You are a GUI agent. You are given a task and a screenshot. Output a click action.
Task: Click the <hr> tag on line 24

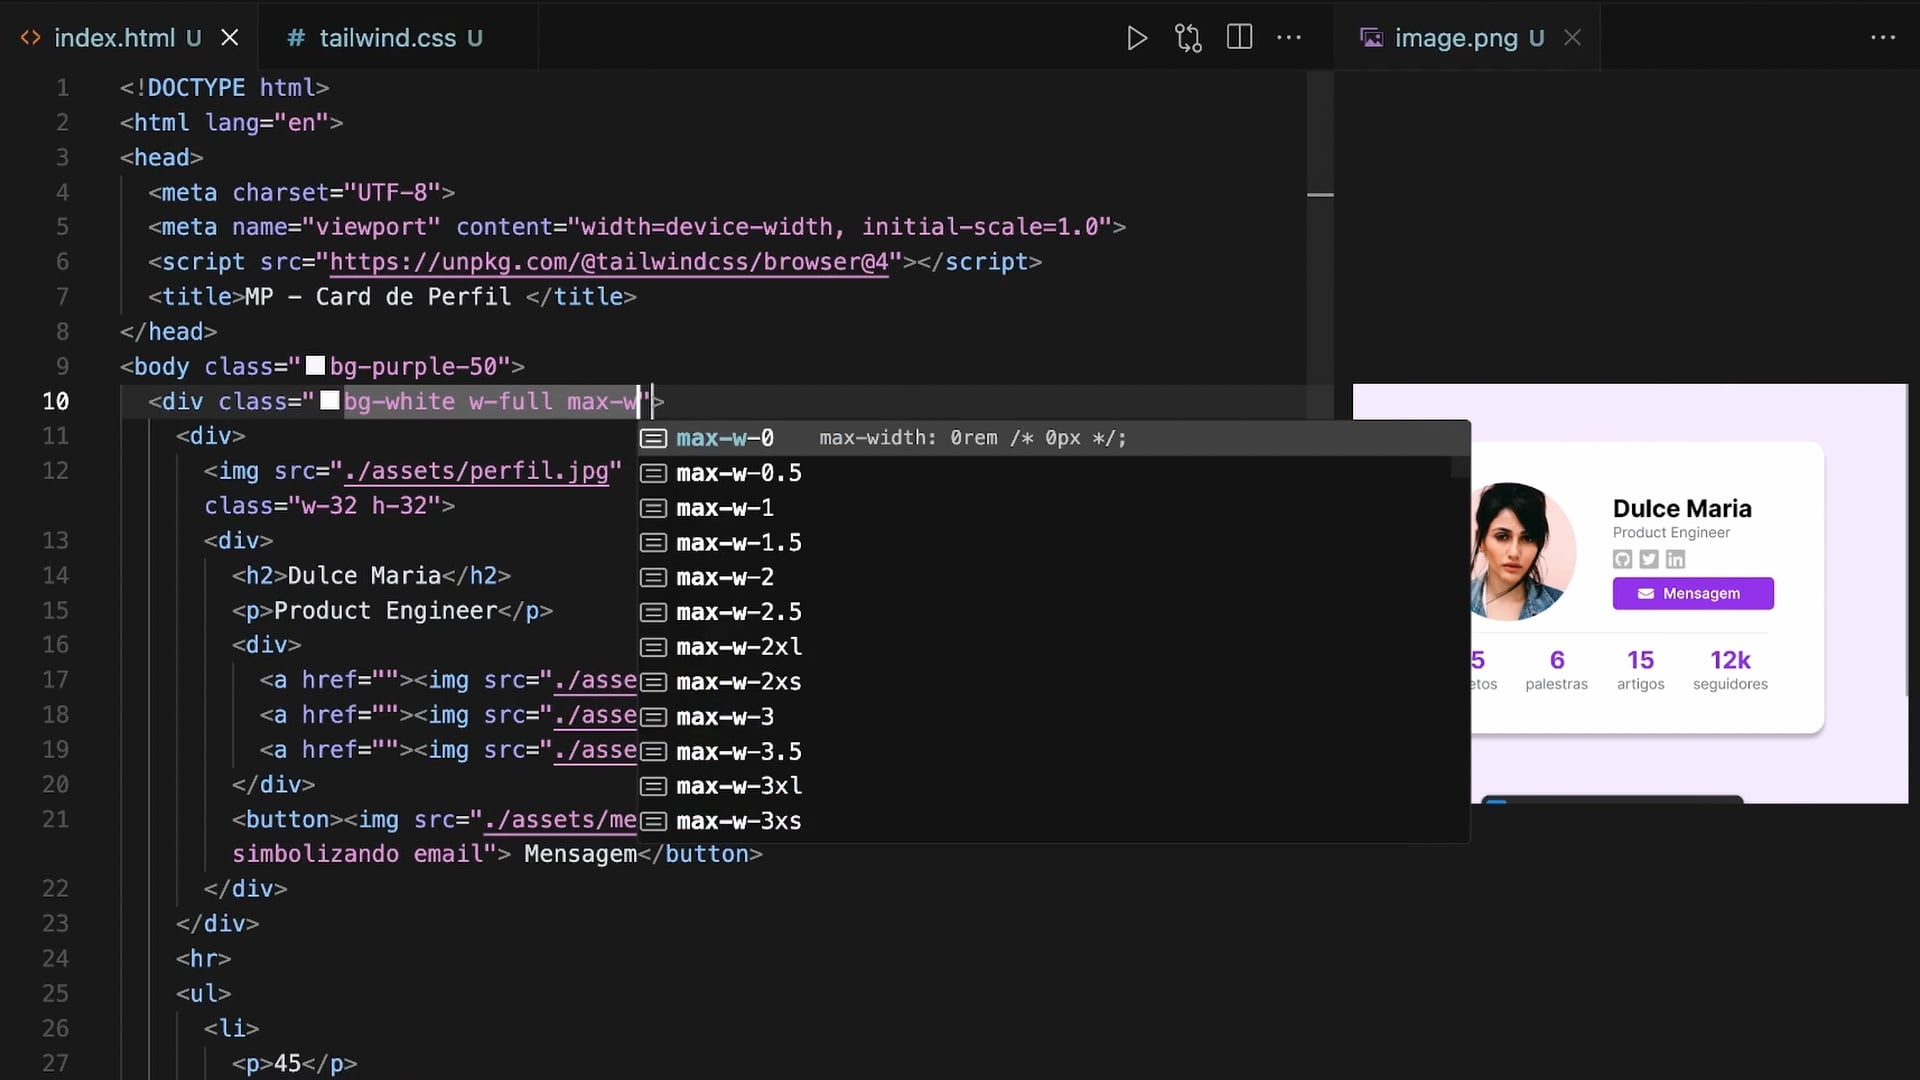click(204, 959)
